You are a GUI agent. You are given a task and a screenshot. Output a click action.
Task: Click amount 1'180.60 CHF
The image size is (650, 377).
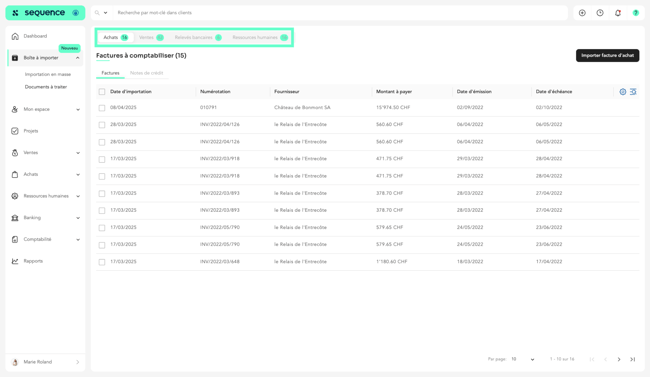point(392,262)
